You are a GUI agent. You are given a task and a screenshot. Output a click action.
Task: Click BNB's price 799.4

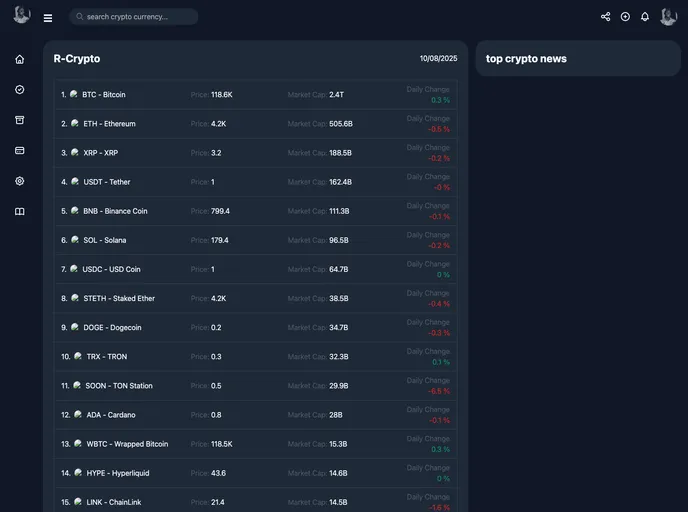click(x=220, y=211)
